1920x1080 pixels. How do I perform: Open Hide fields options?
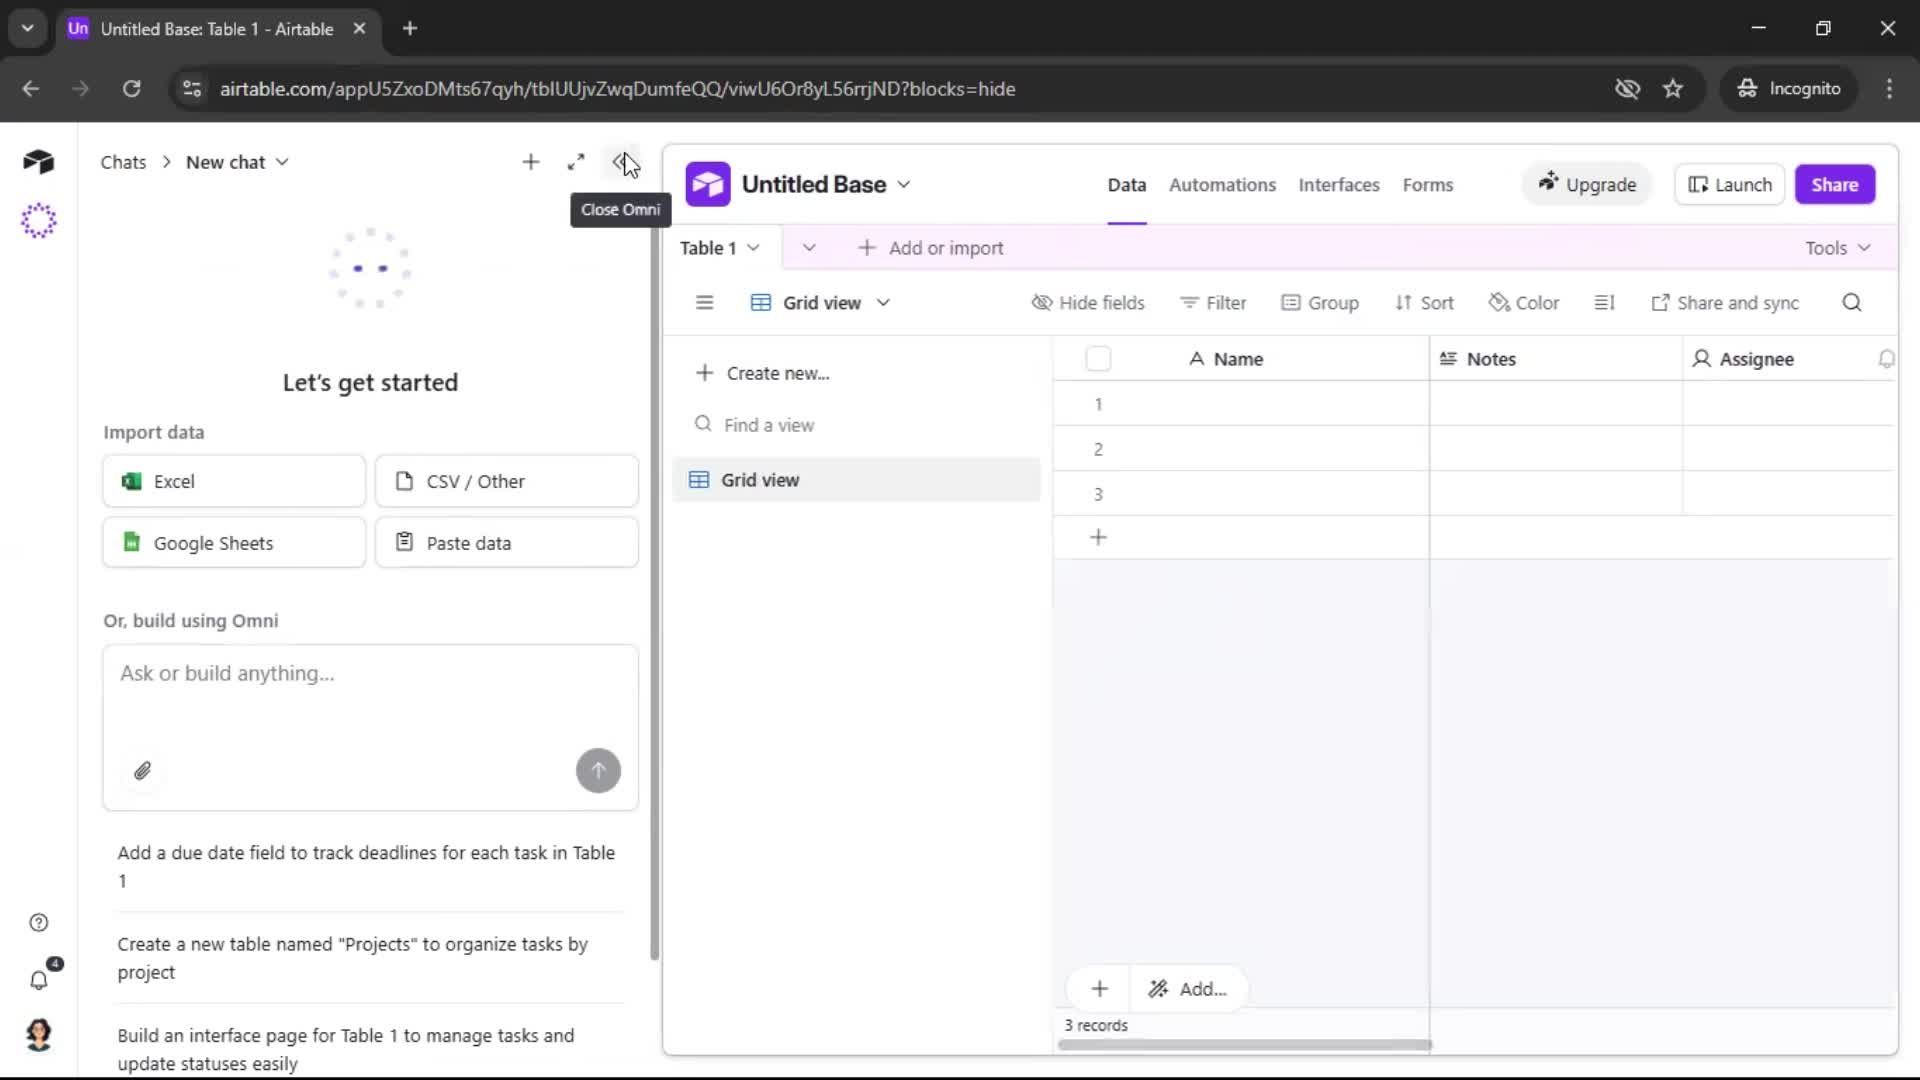(1088, 303)
